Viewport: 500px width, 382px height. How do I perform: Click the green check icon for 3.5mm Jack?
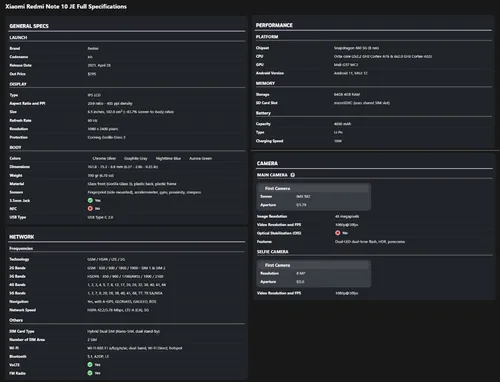(x=90, y=200)
